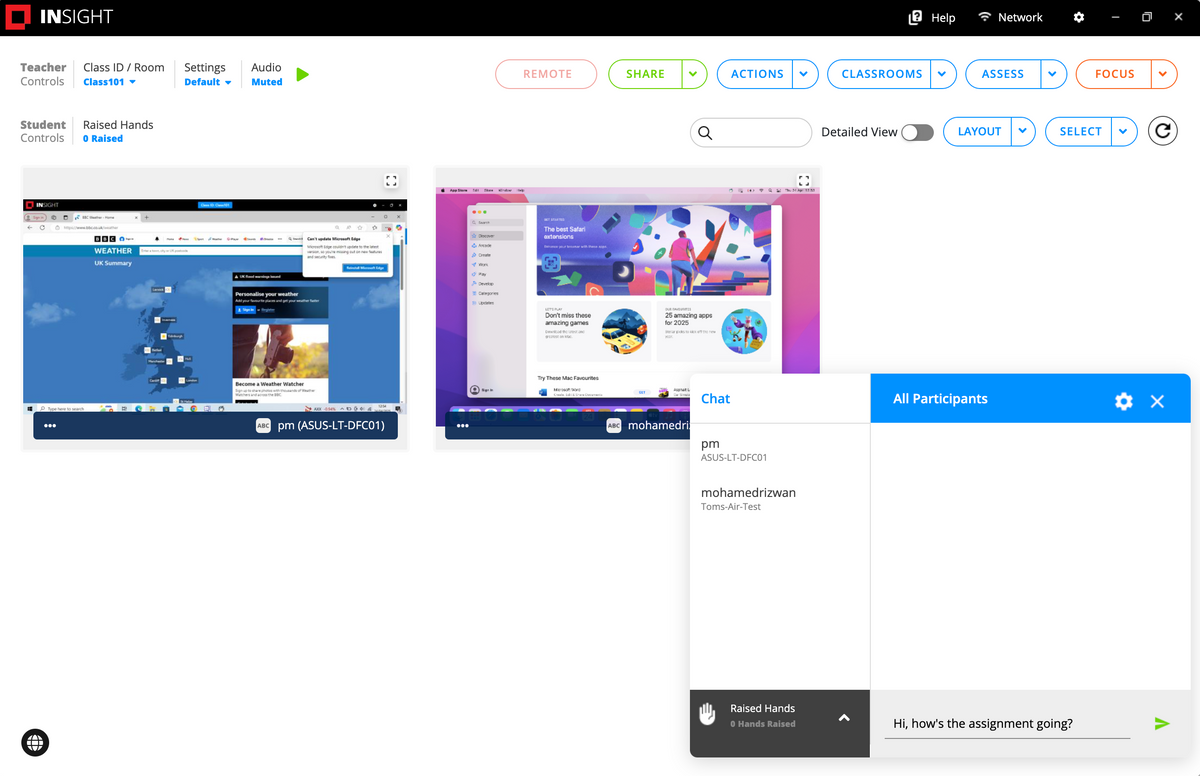Open Help from the title bar
Screen dimensions: 1200x776
(932, 17)
